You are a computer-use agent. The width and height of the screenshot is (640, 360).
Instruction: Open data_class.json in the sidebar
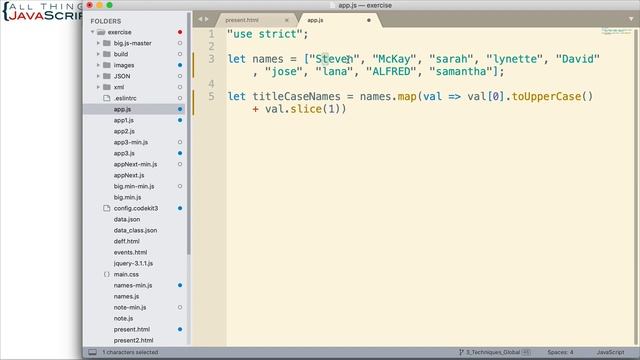pyautogui.click(x=135, y=230)
